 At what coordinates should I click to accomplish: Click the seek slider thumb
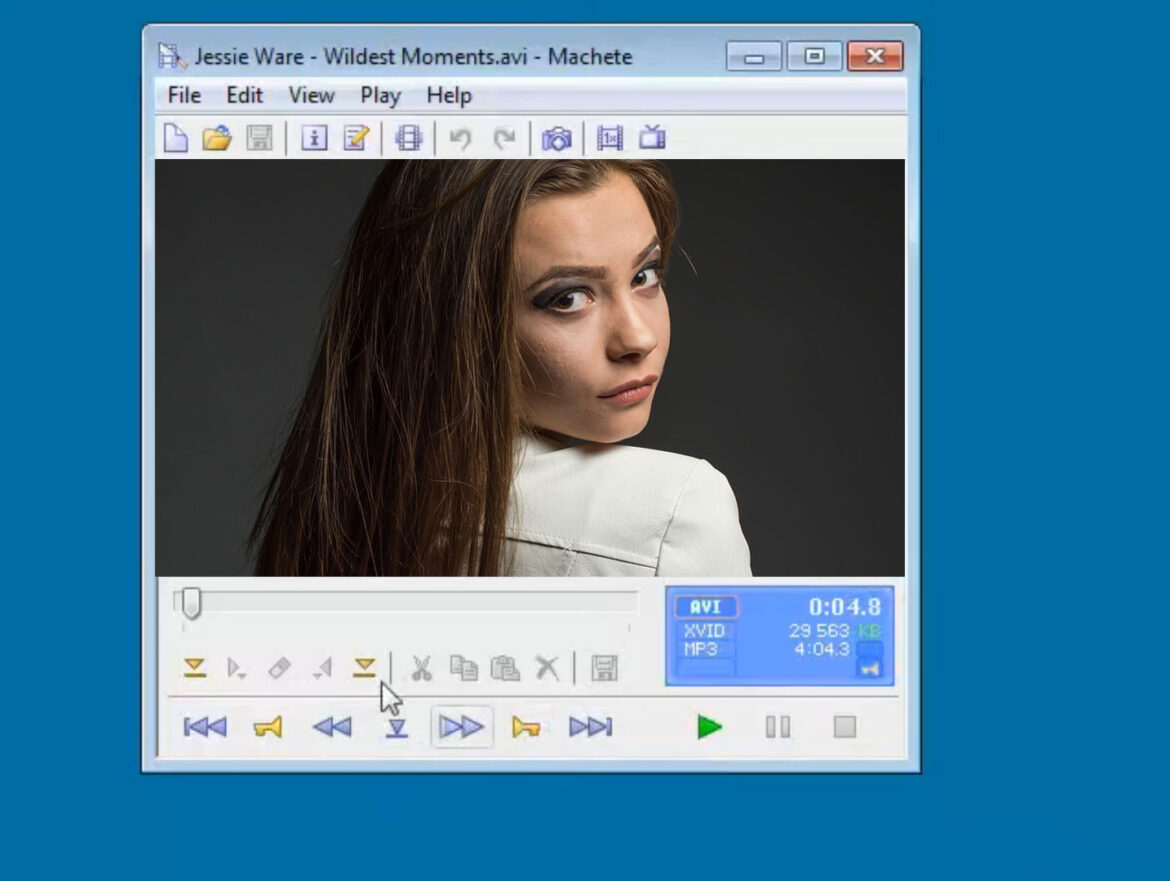[x=190, y=603]
